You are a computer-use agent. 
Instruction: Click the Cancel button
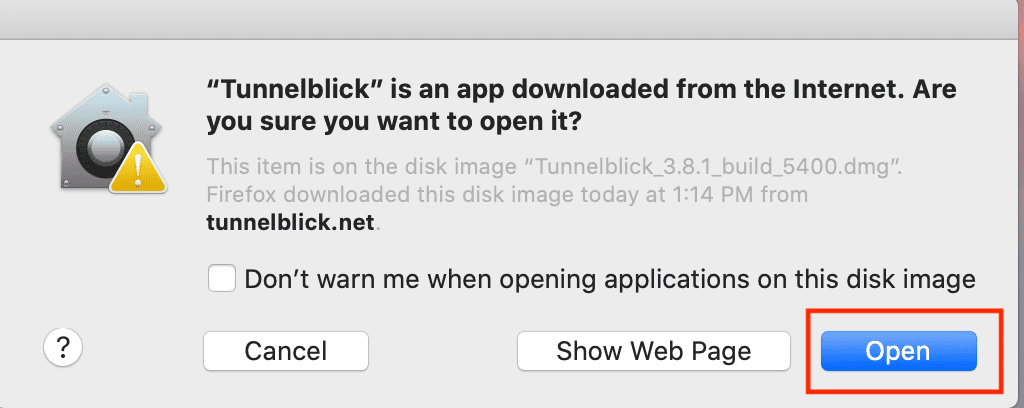[285, 351]
